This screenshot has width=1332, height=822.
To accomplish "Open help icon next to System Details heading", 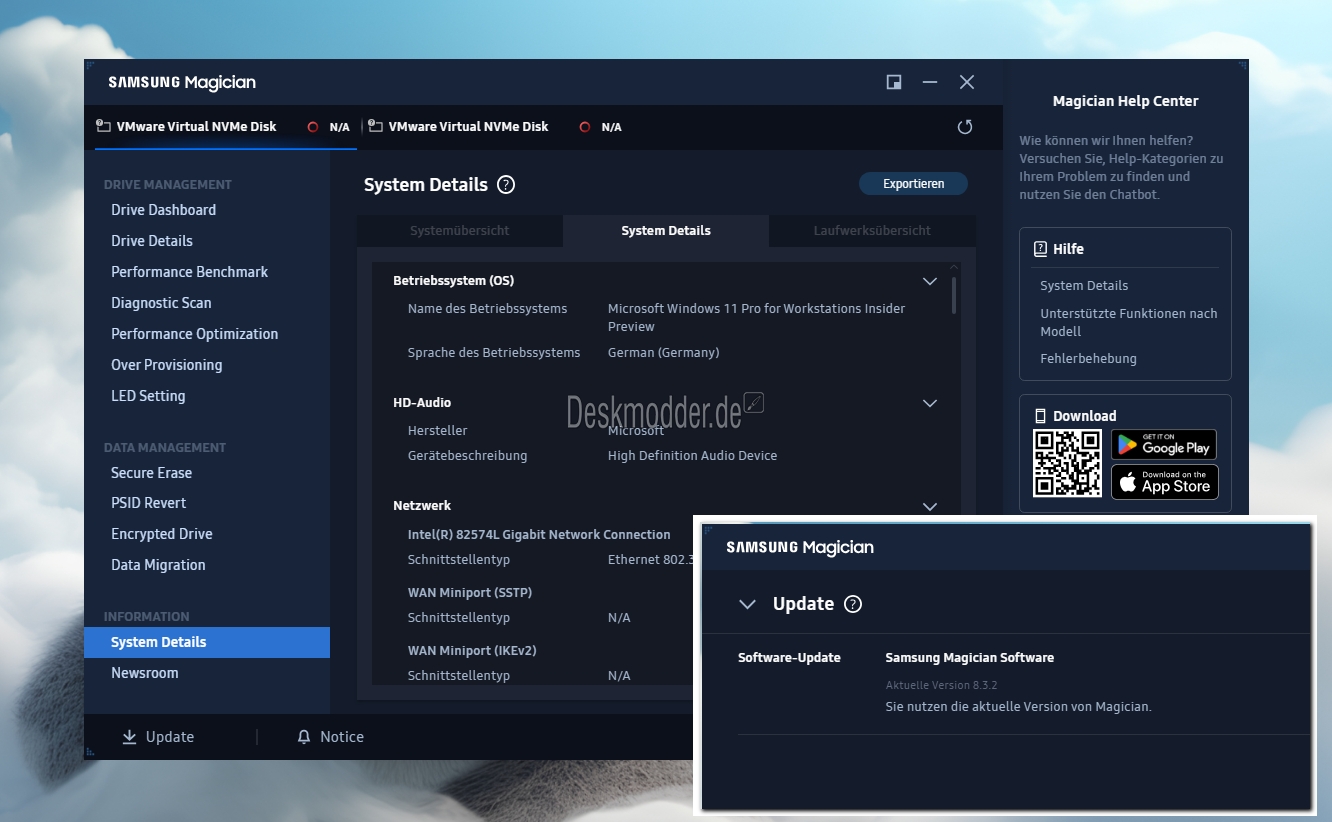I will [x=506, y=184].
